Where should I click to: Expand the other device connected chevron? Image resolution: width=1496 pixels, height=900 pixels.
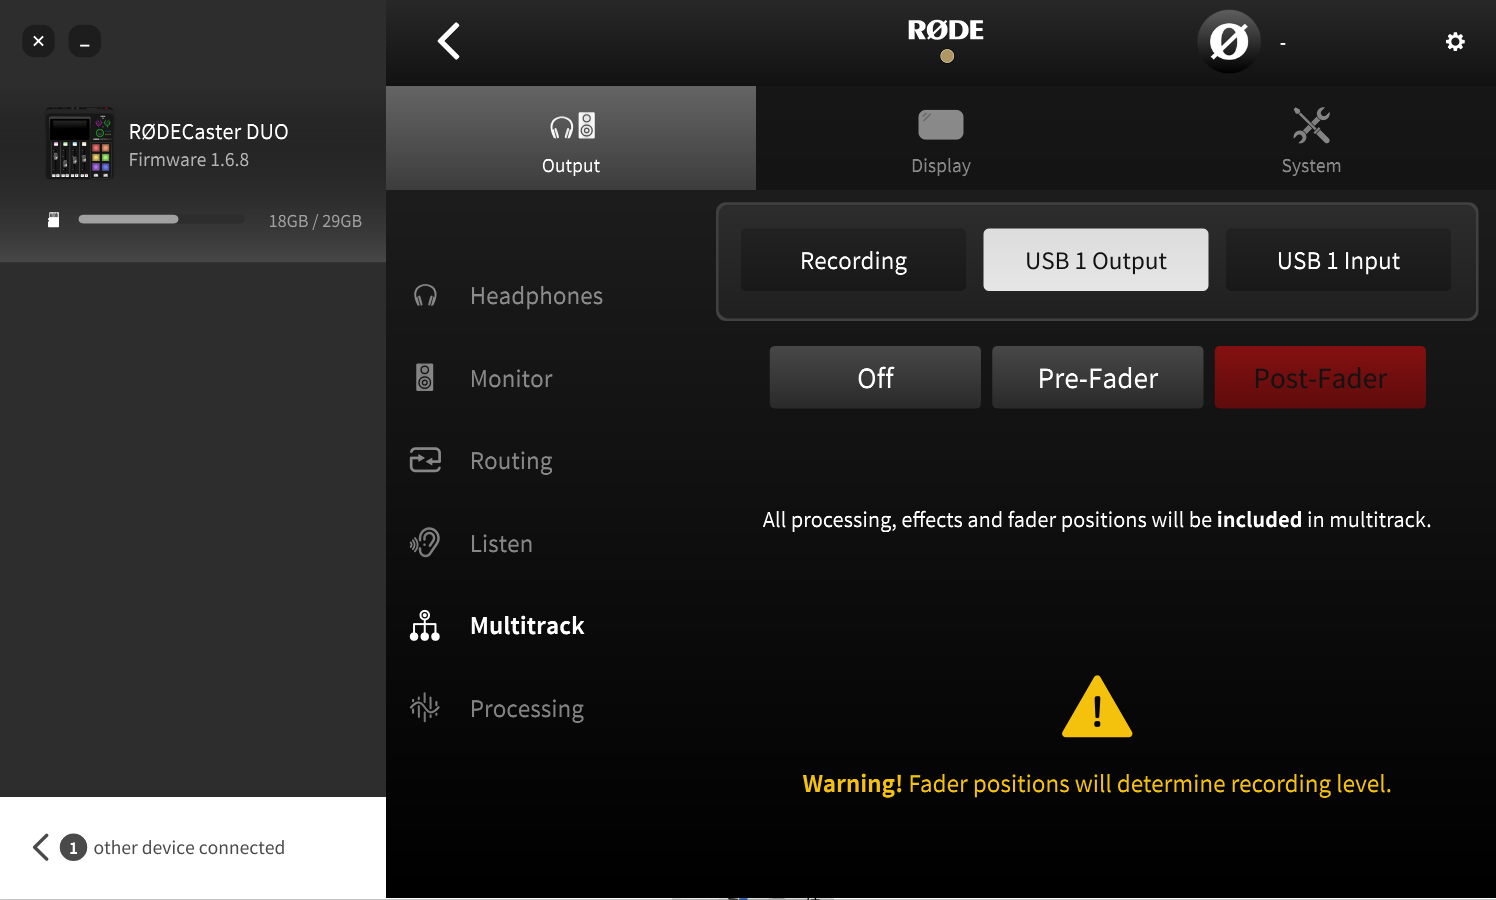pos(41,847)
